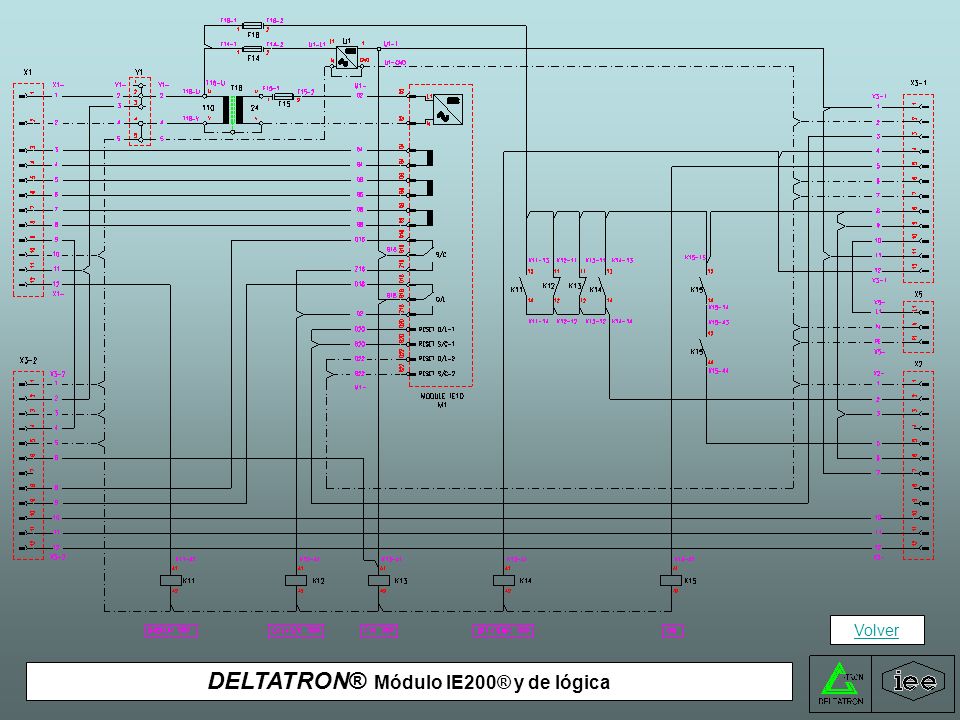
Task: Click the K15 relay coil symbol
Action: pyautogui.click(x=671, y=580)
